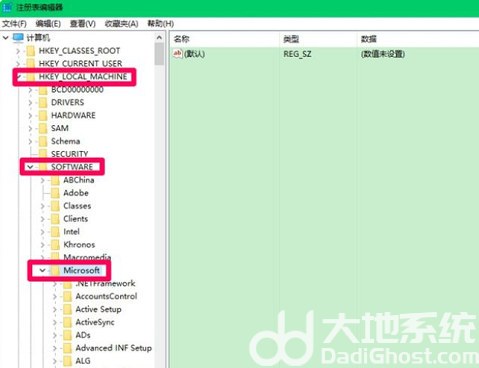Viewport: 479px width, 368px height.
Task: Click the Registry Editor app icon in title bar
Action: 7,7
